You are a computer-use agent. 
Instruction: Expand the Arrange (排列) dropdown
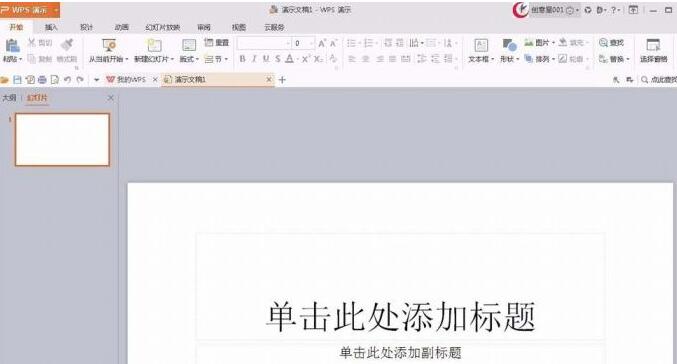point(553,59)
